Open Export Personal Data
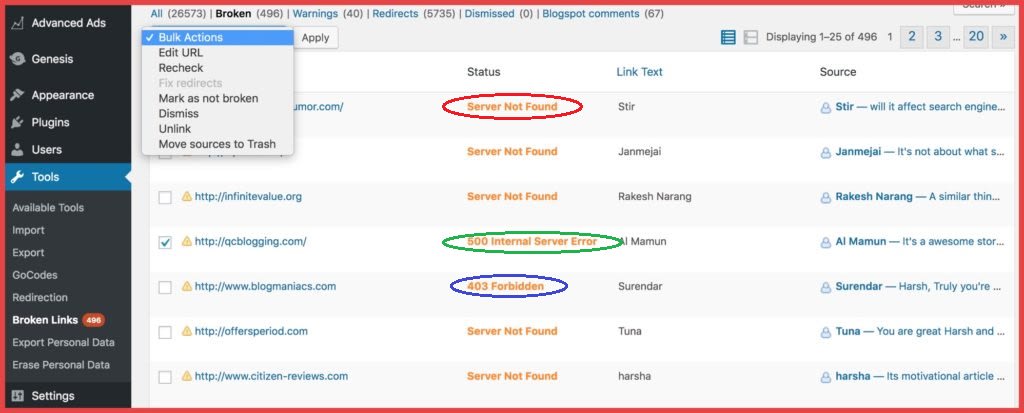Image resolution: width=1024 pixels, height=413 pixels. [63, 342]
